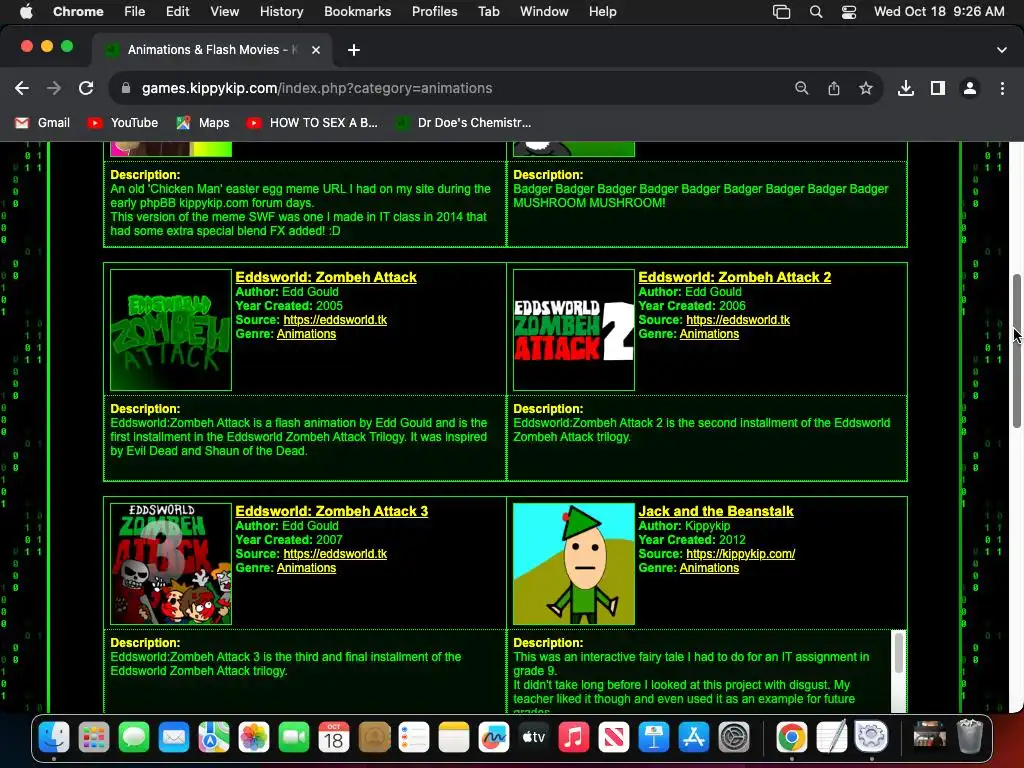
Task: Open Control Center in menu bar
Action: pos(848,11)
